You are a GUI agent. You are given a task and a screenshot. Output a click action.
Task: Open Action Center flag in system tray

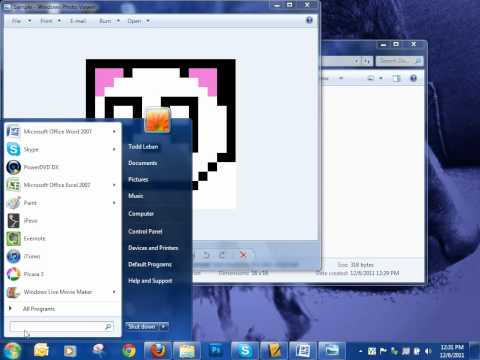[383, 351]
